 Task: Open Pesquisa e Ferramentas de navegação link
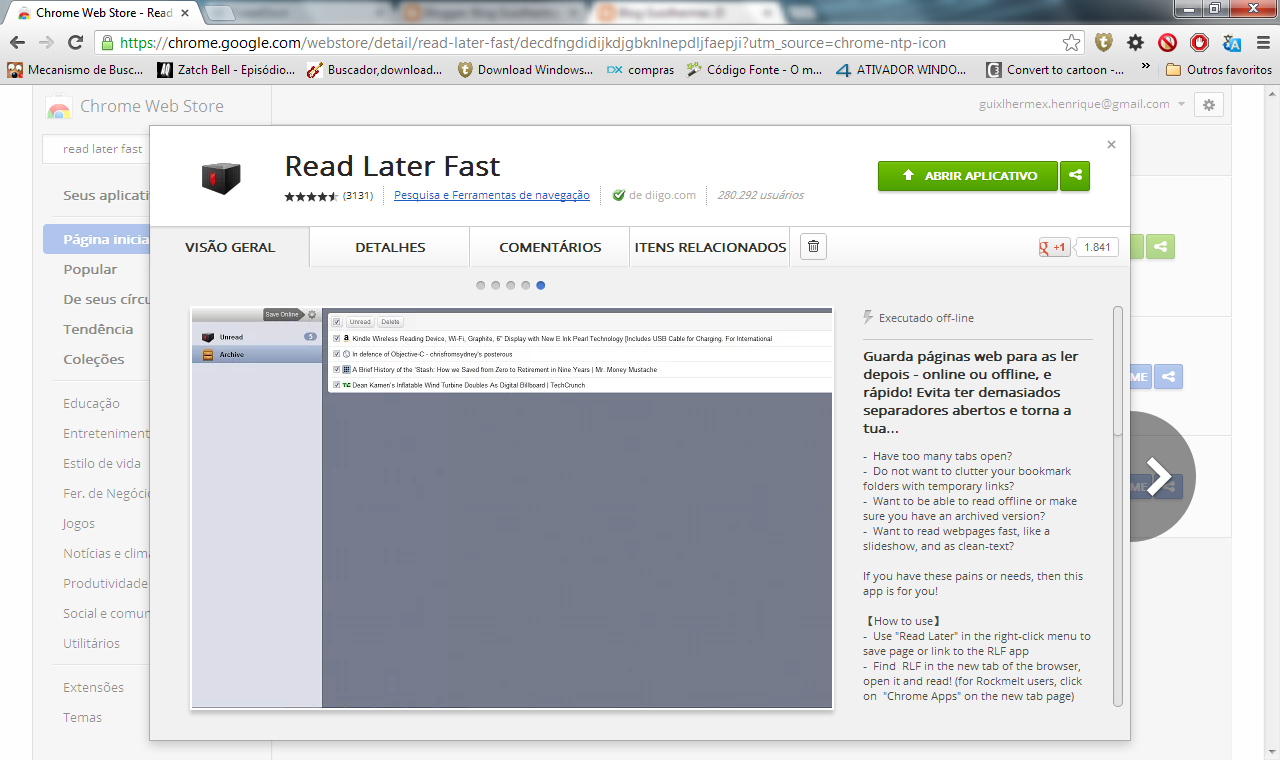coord(491,195)
